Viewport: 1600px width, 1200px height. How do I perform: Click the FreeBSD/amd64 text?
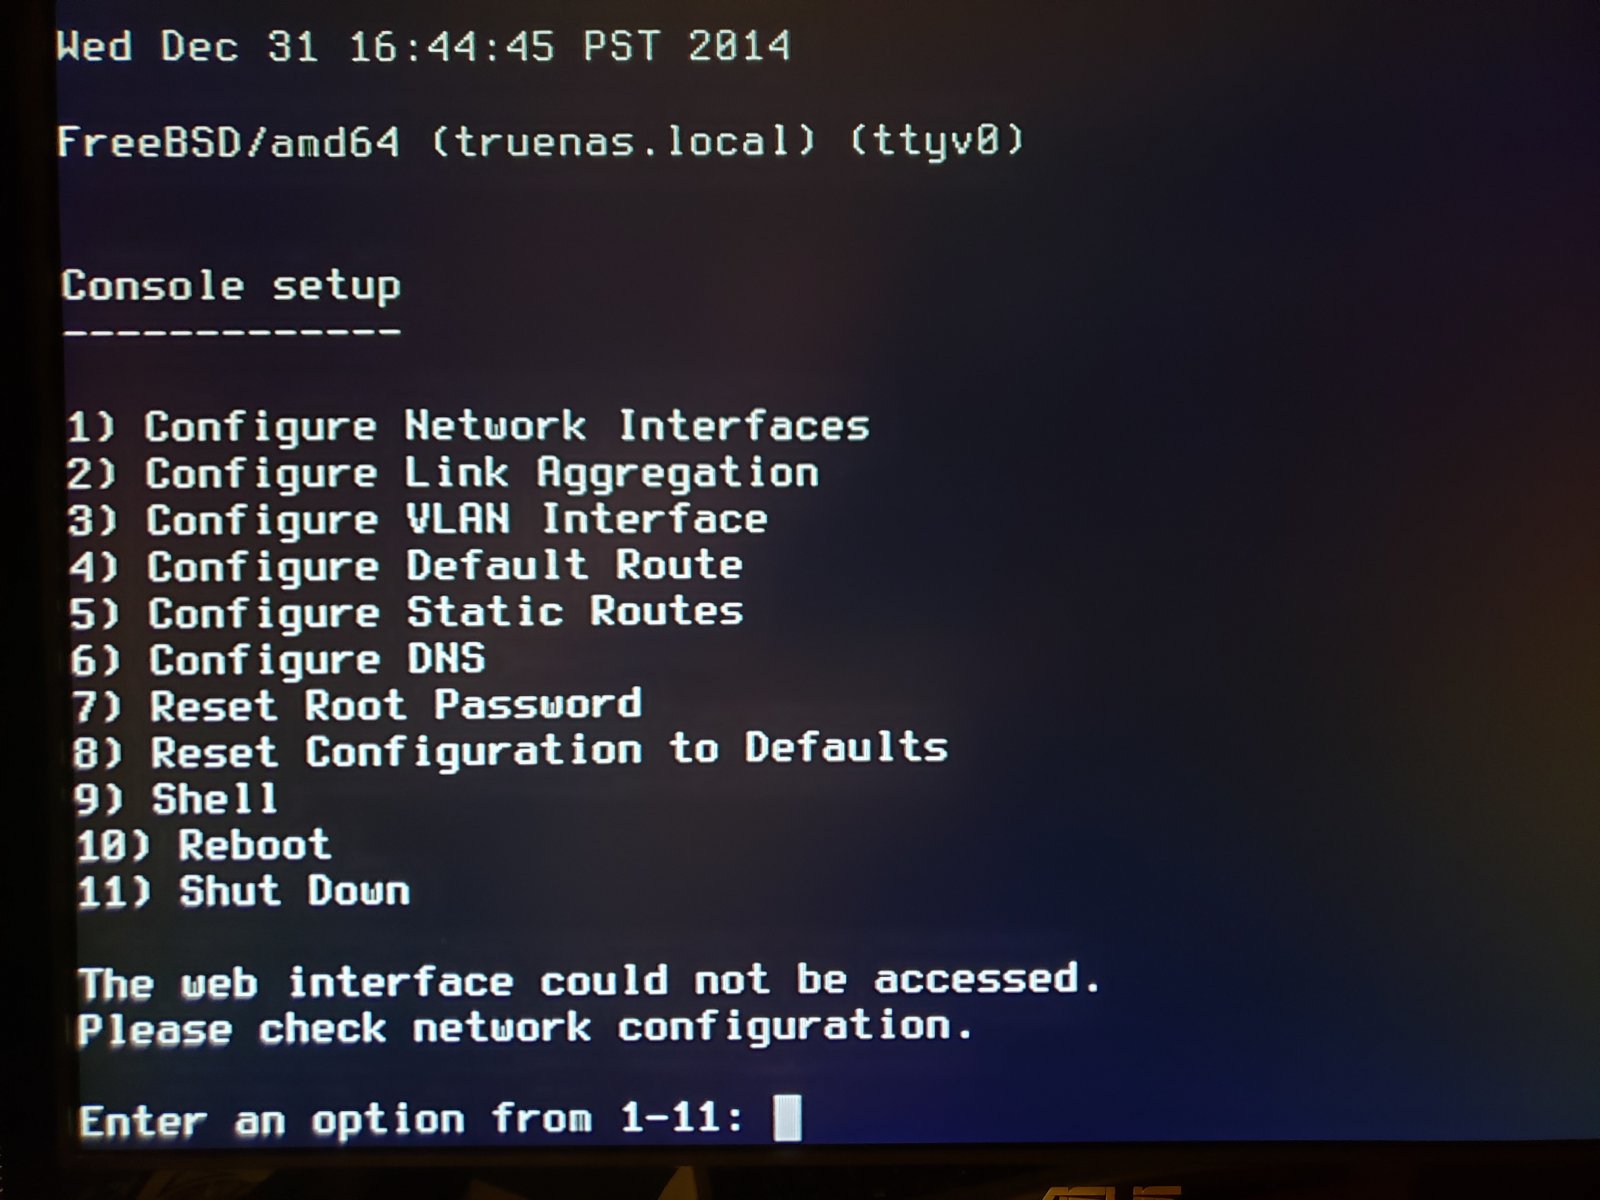tap(229, 141)
